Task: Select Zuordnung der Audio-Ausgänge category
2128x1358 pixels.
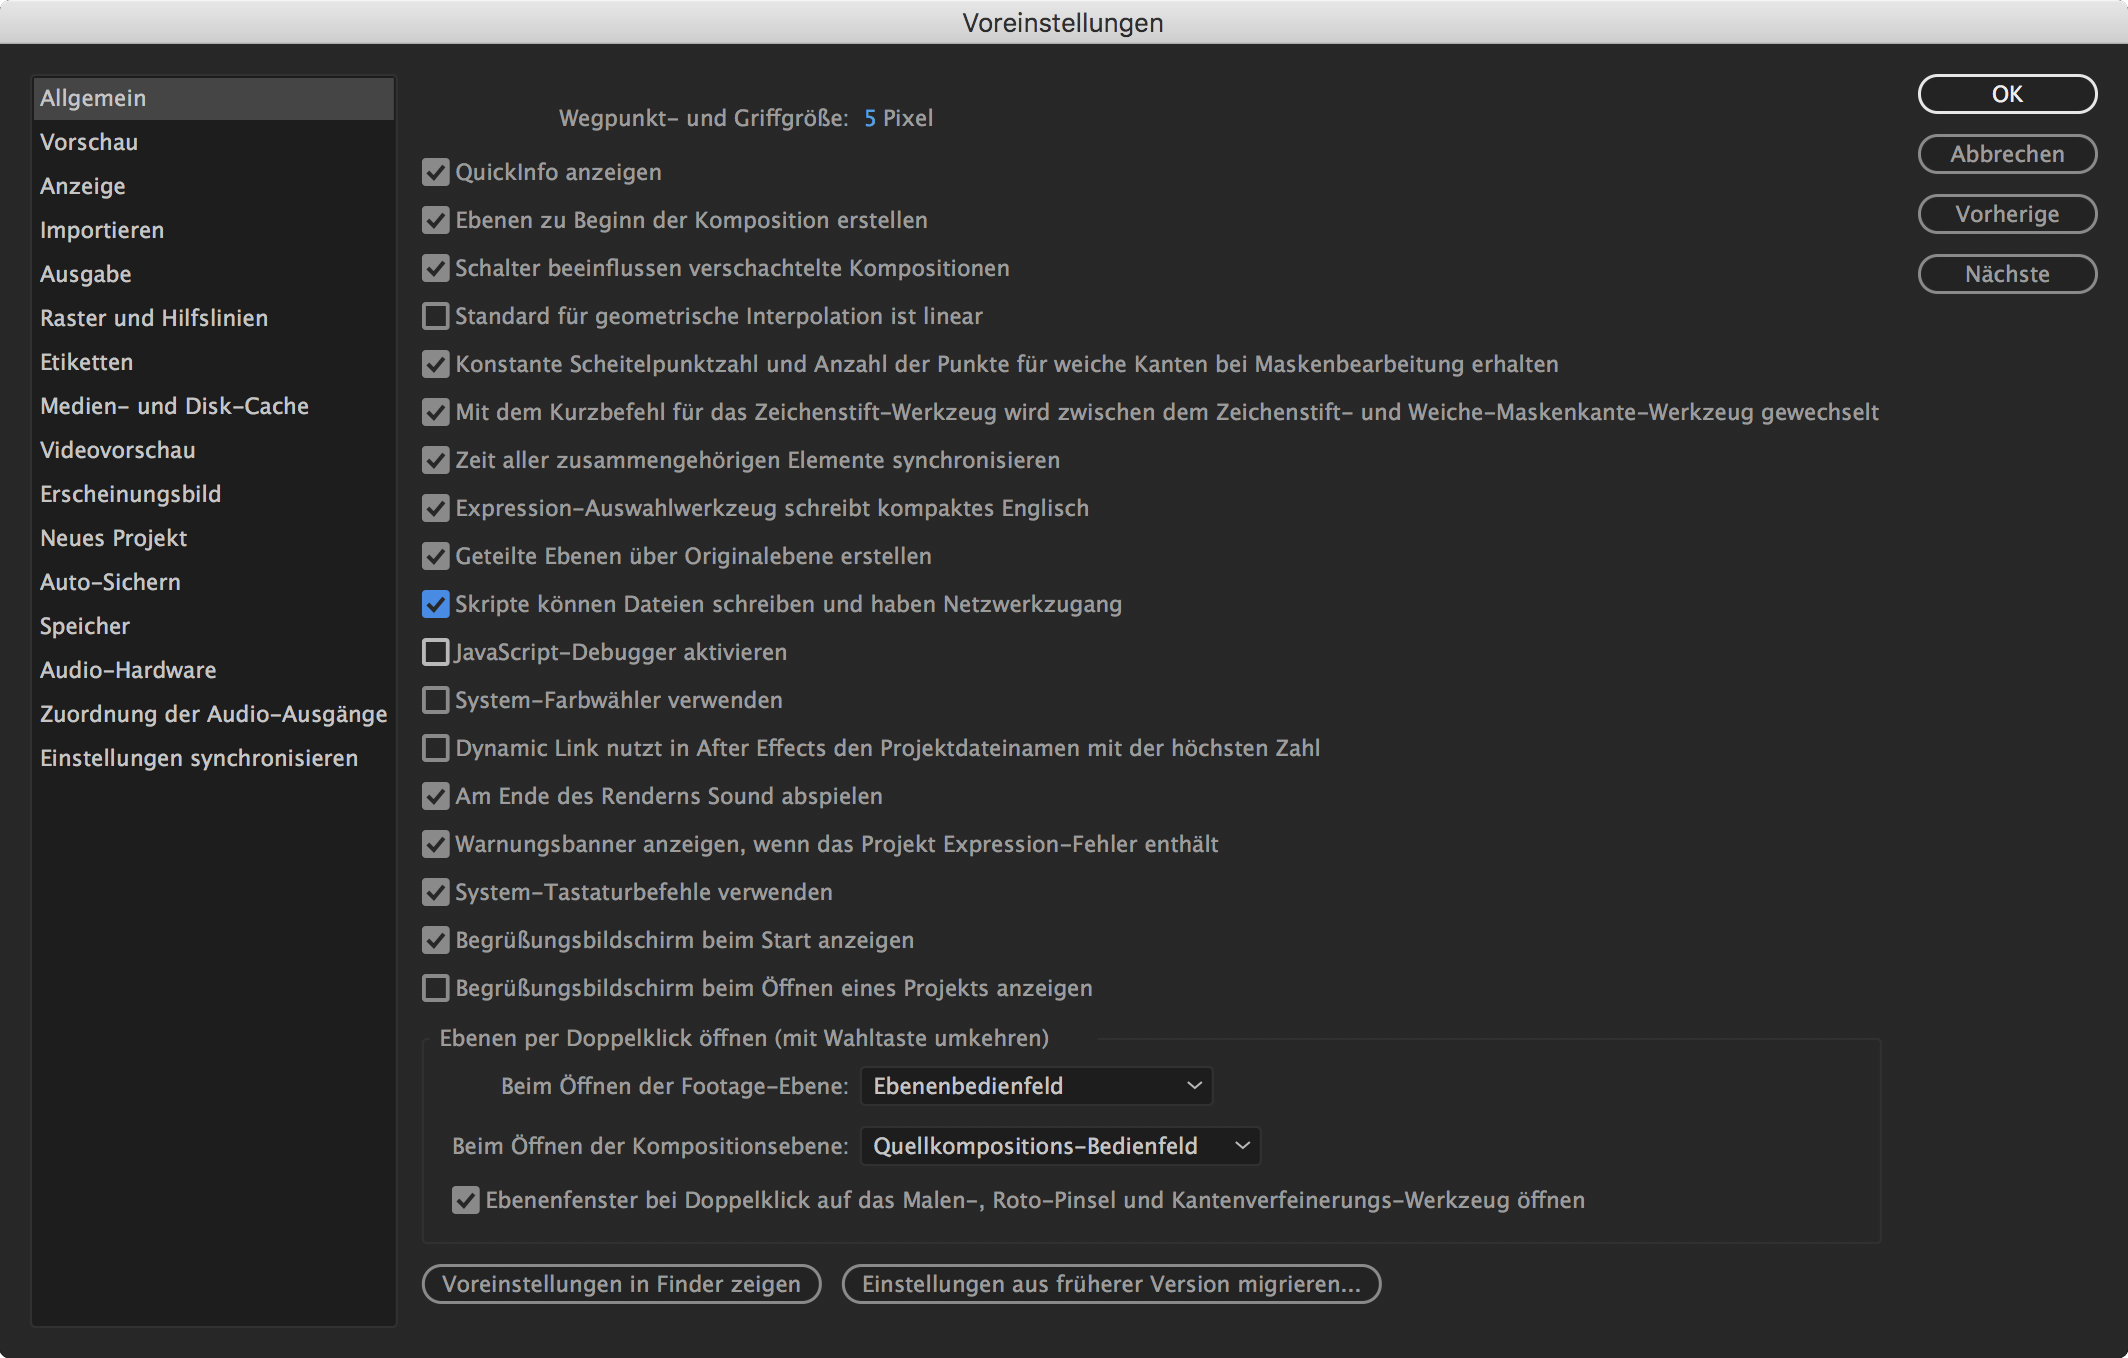Action: click(213, 714)
